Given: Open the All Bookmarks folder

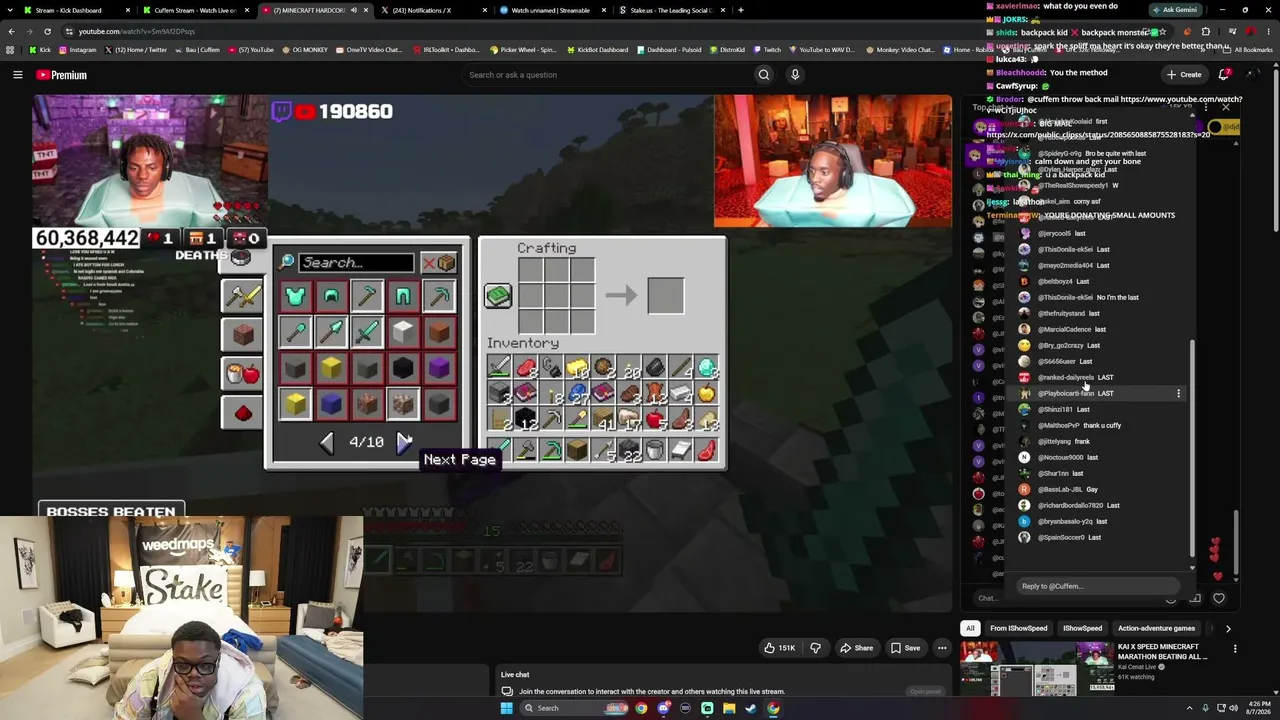Looking at the screenshot, I should 1248,50.
